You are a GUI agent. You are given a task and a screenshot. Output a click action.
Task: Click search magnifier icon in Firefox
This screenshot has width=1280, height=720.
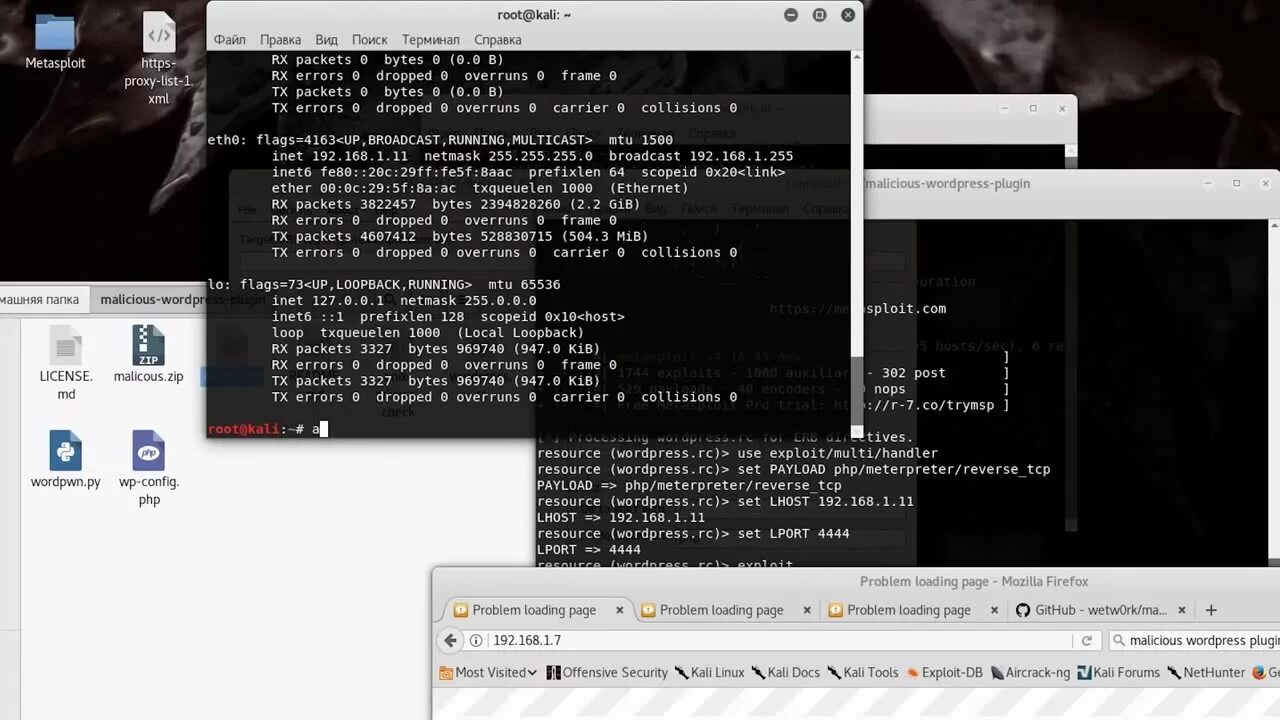pyautogui.click(x=1119, y=640)
